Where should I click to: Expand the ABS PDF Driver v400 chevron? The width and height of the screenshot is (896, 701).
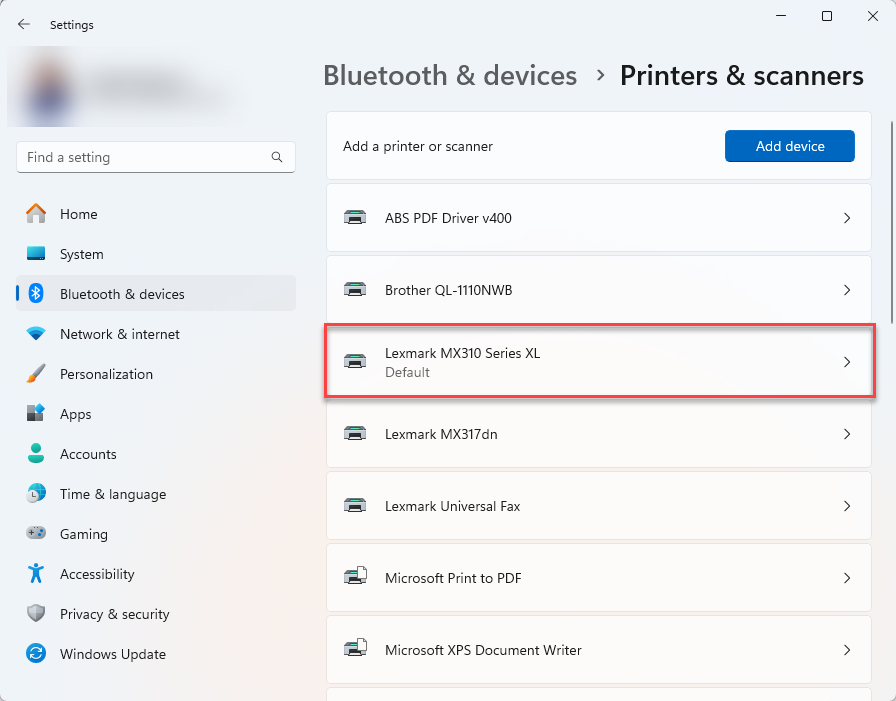click(846, 218)
